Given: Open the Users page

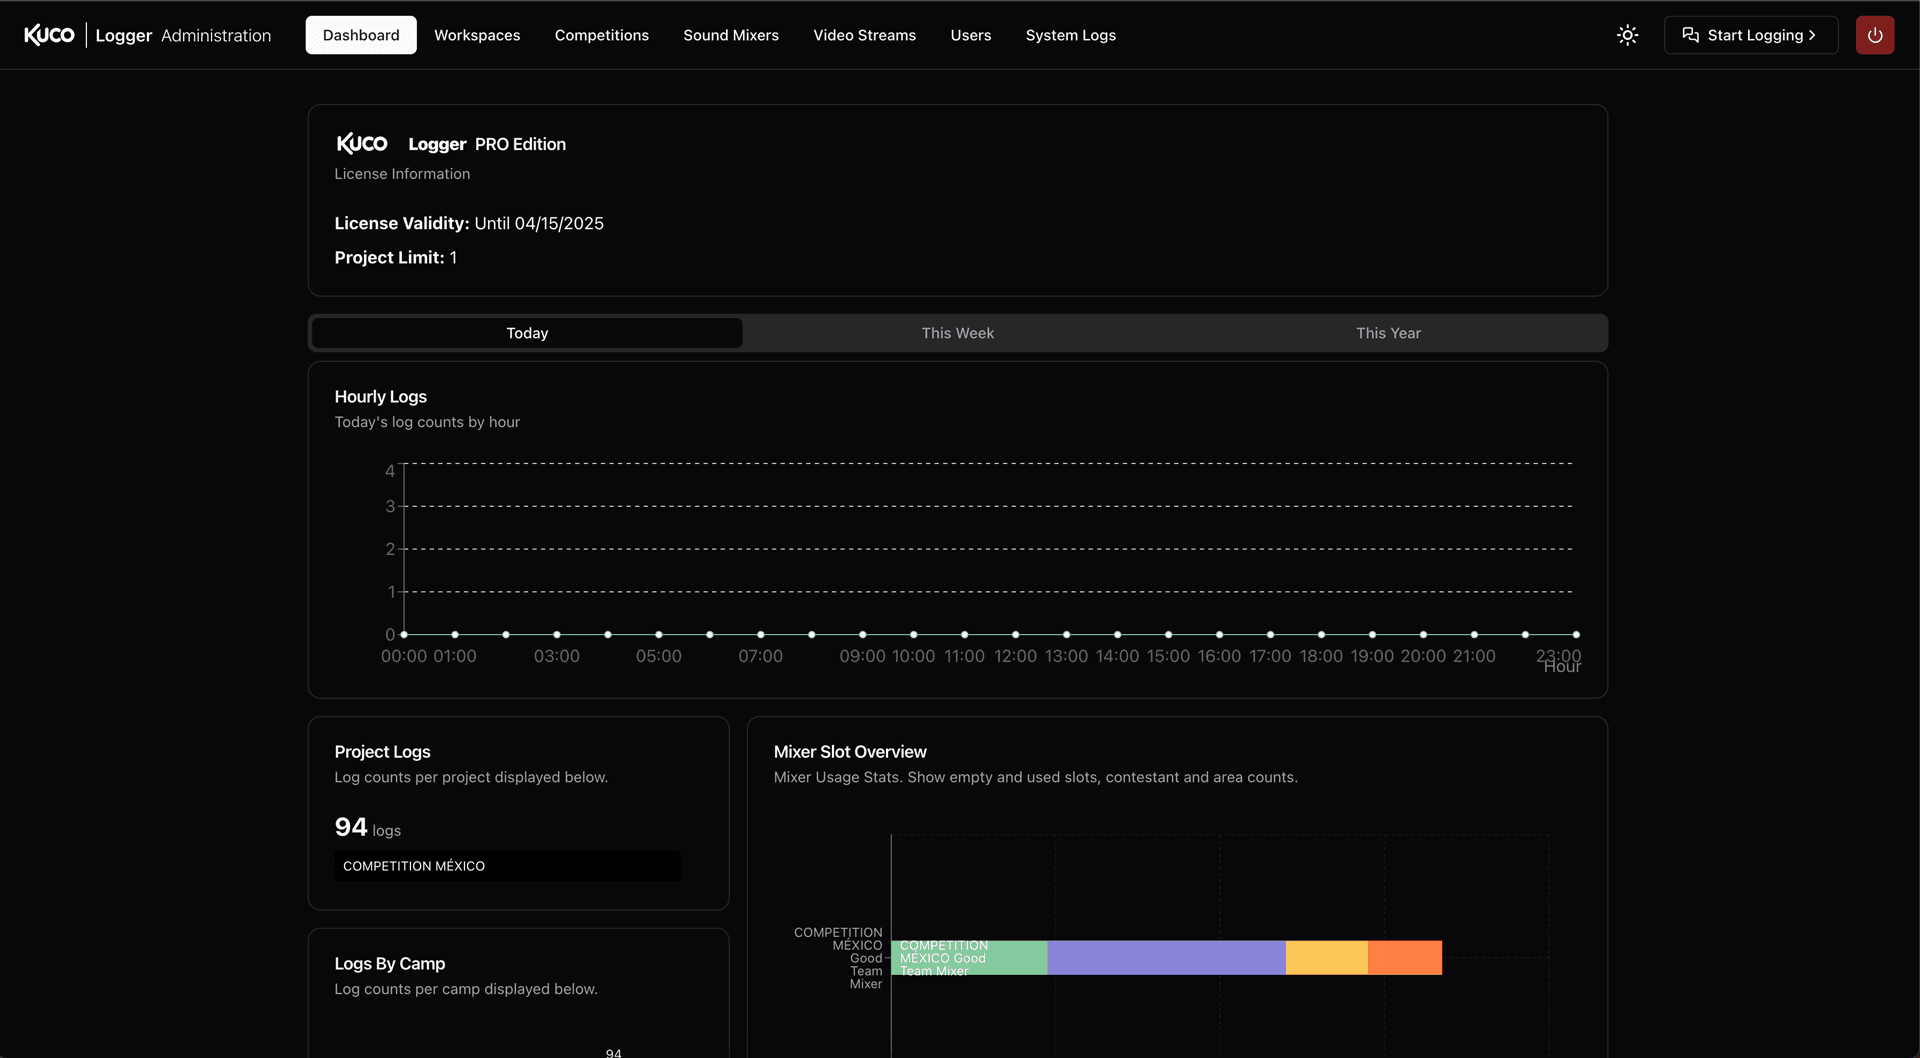Looking at the screenshot, I should [970, 35].
